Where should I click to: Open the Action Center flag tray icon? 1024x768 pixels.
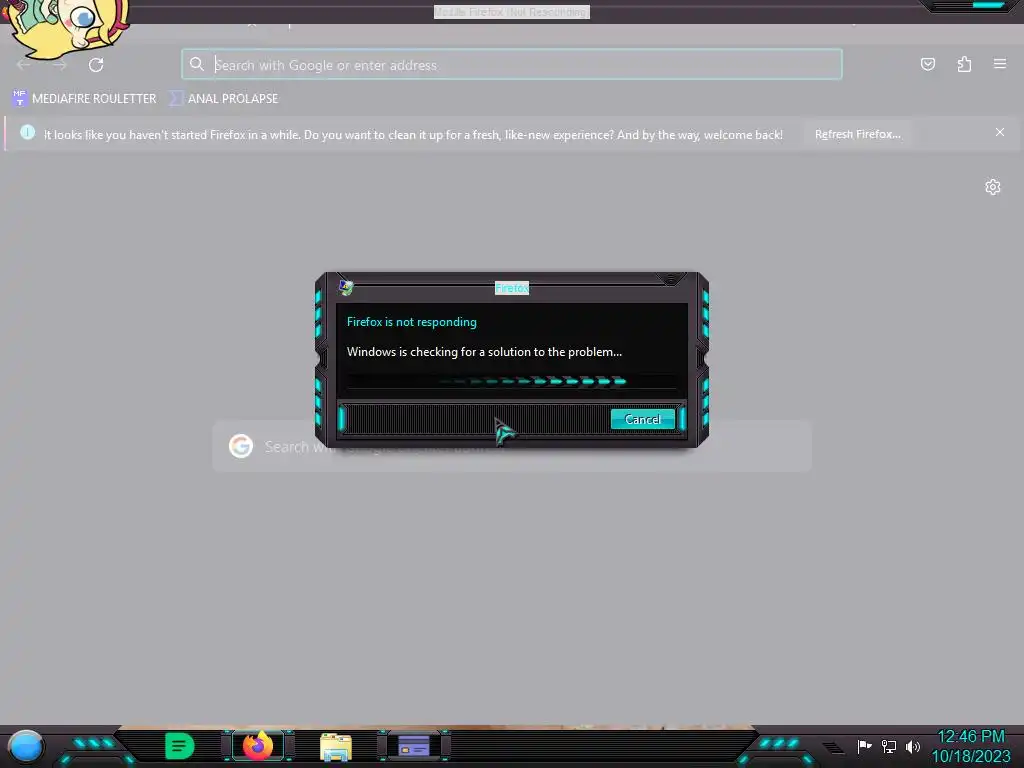click(864, 746)
